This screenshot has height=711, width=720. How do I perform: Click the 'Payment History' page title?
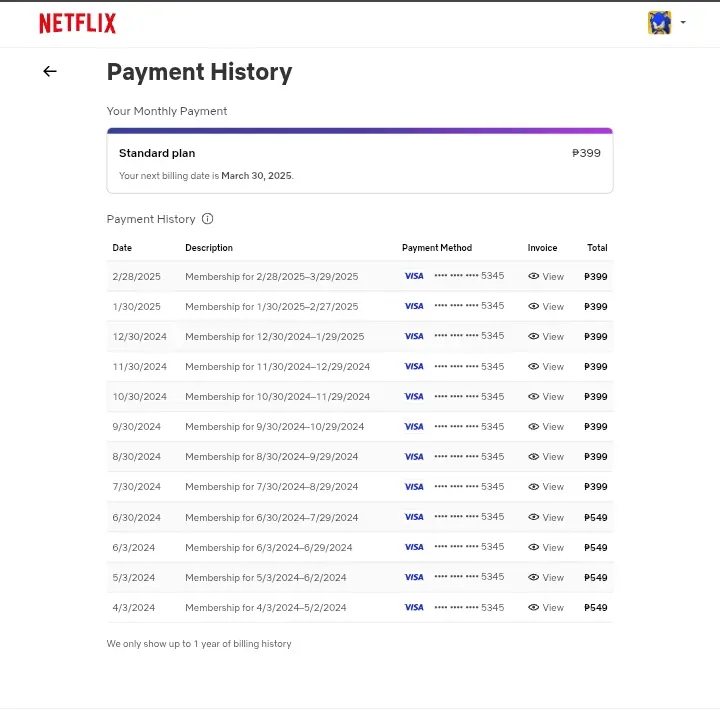point(199,72)
